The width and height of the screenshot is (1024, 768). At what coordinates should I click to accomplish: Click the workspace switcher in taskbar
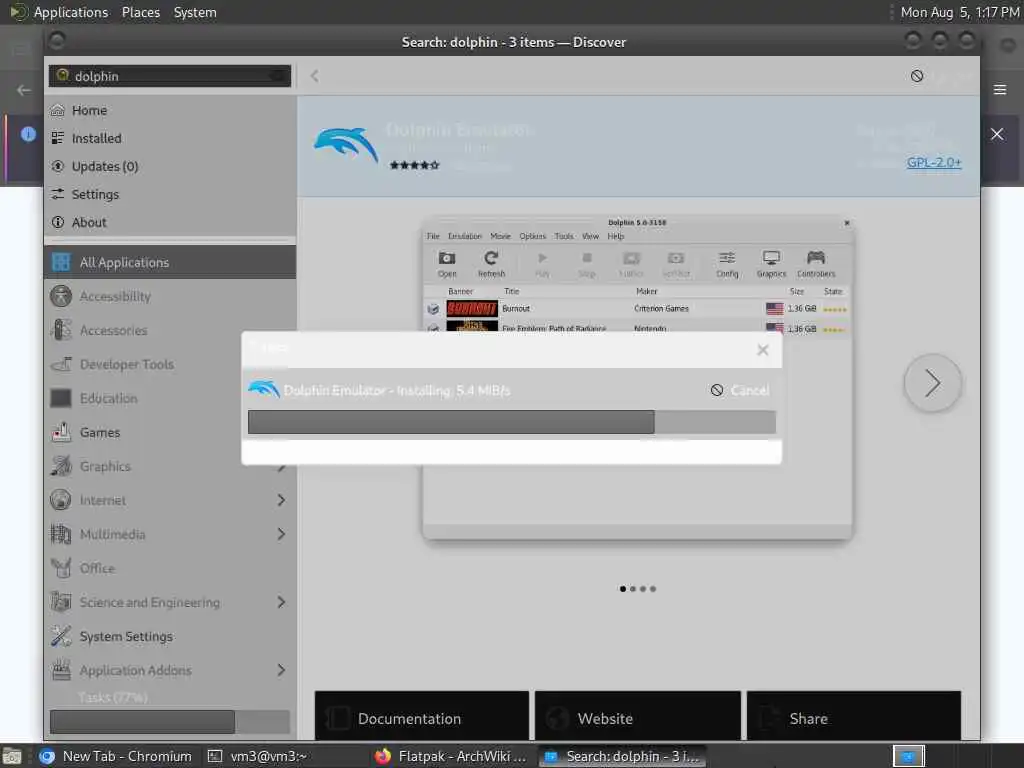pyautogui.click(x=908, y=756)
